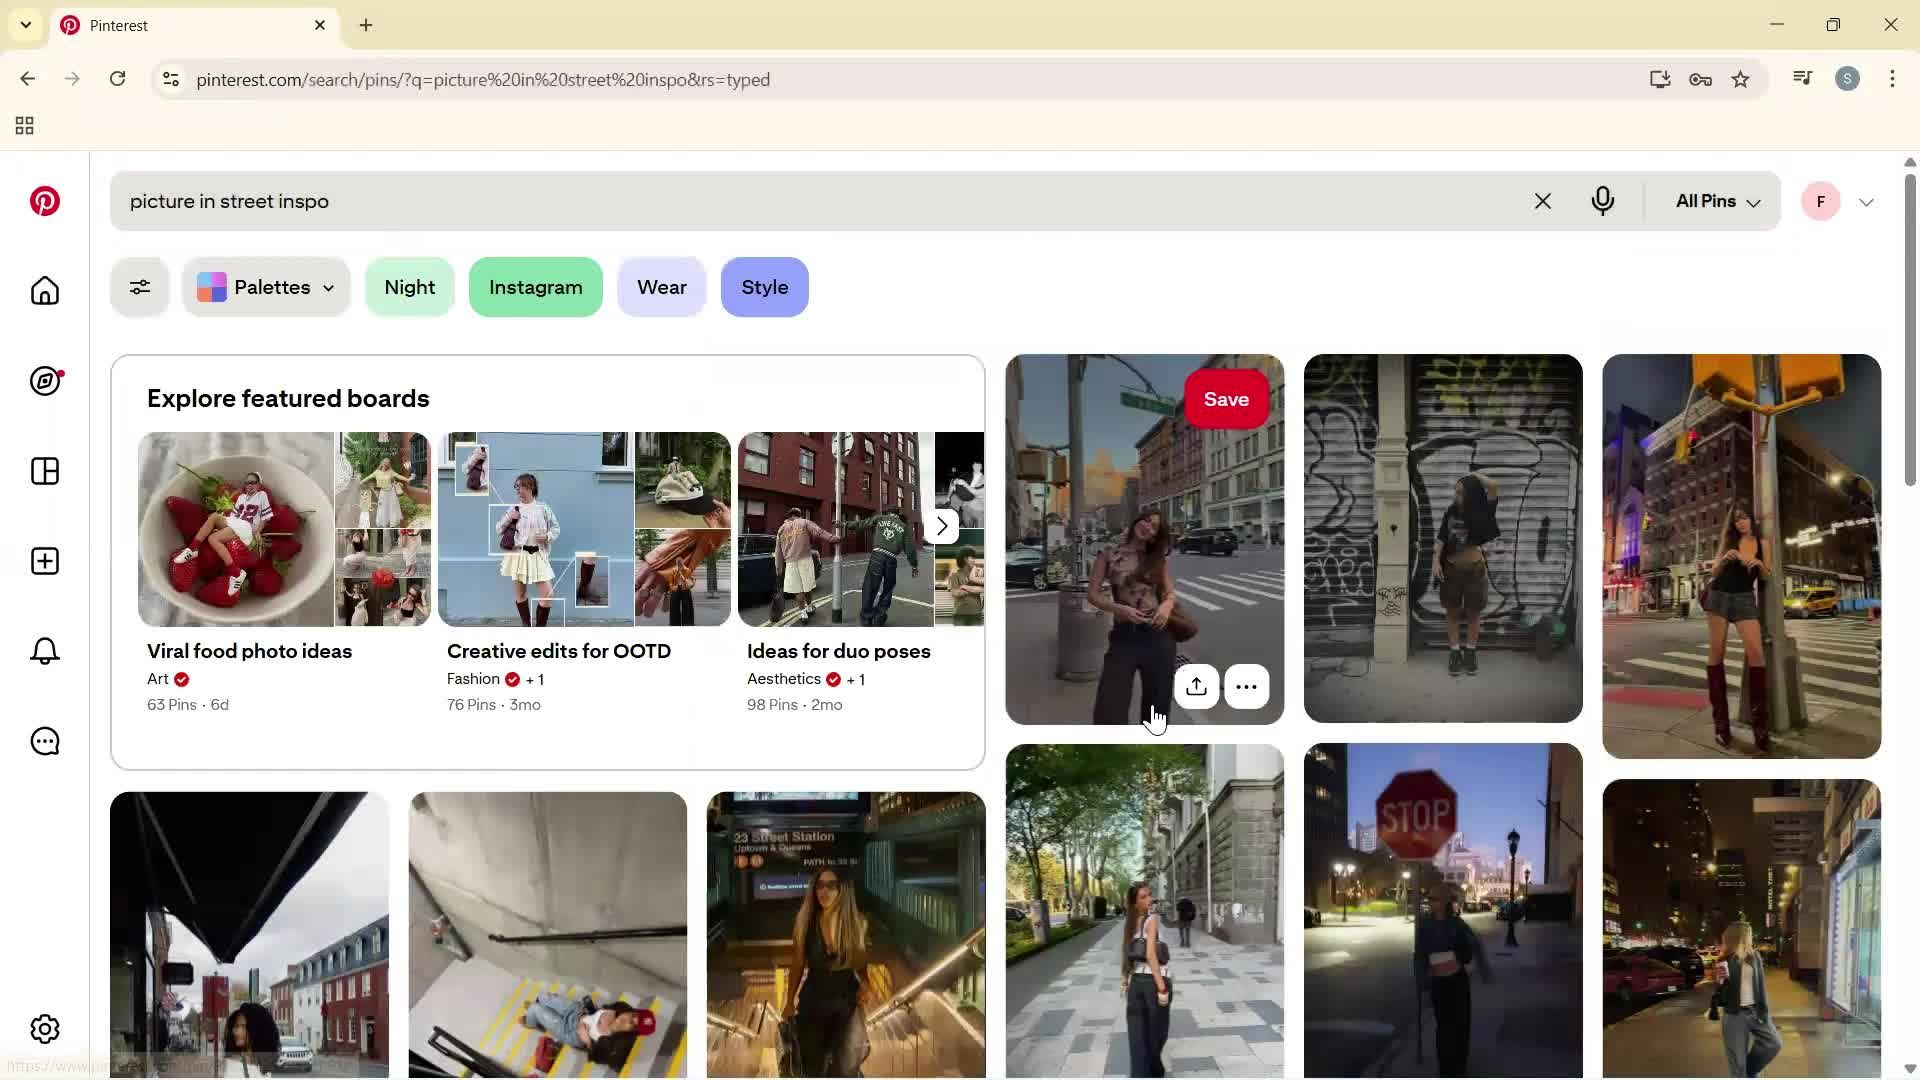Click the Palettes color swatch icon
Image resolution: width=1920 pixels, height=1080 pixels.
[x=210, y=287]
